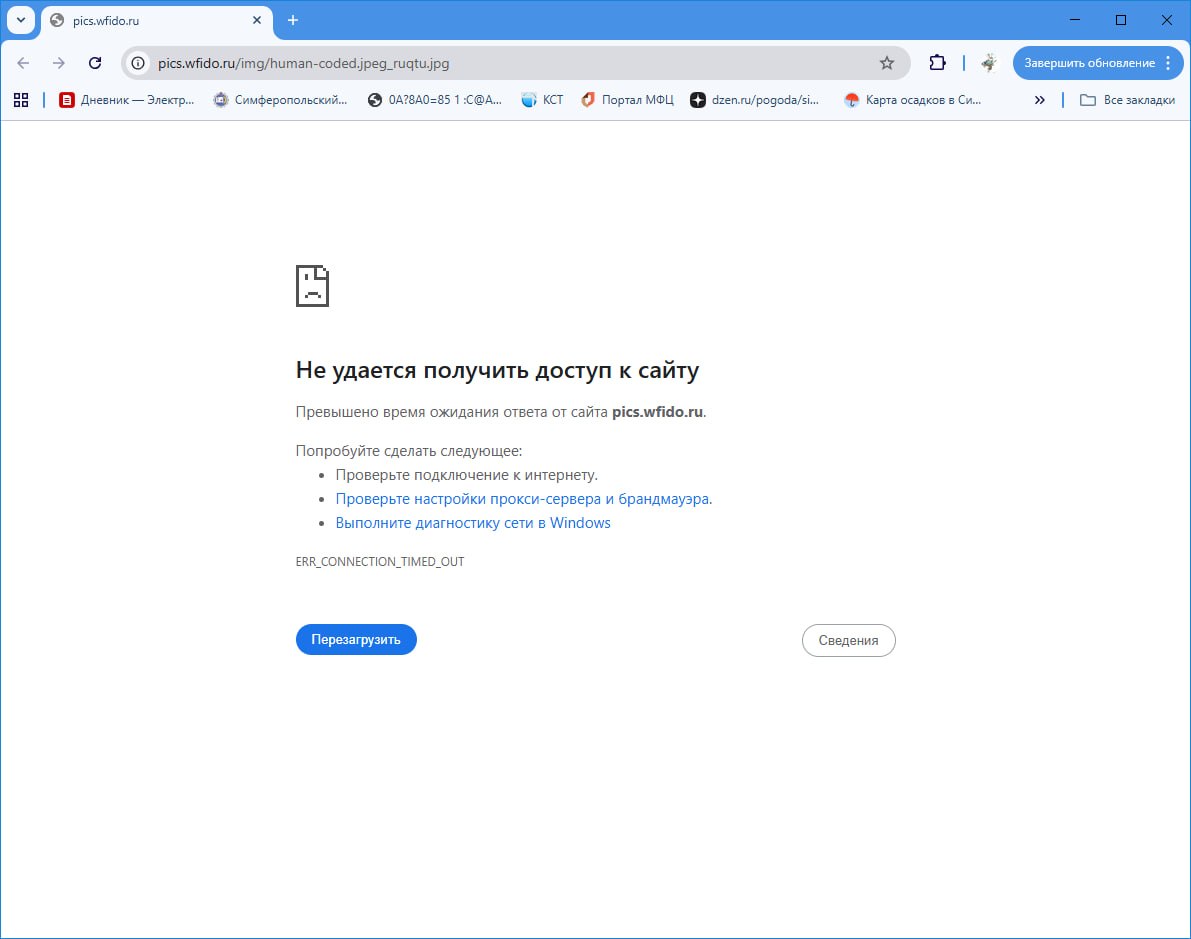Viewport: 1191px width, 939px height.
Task: Click the address bar URL field
Action: click(x=500, y=63)
